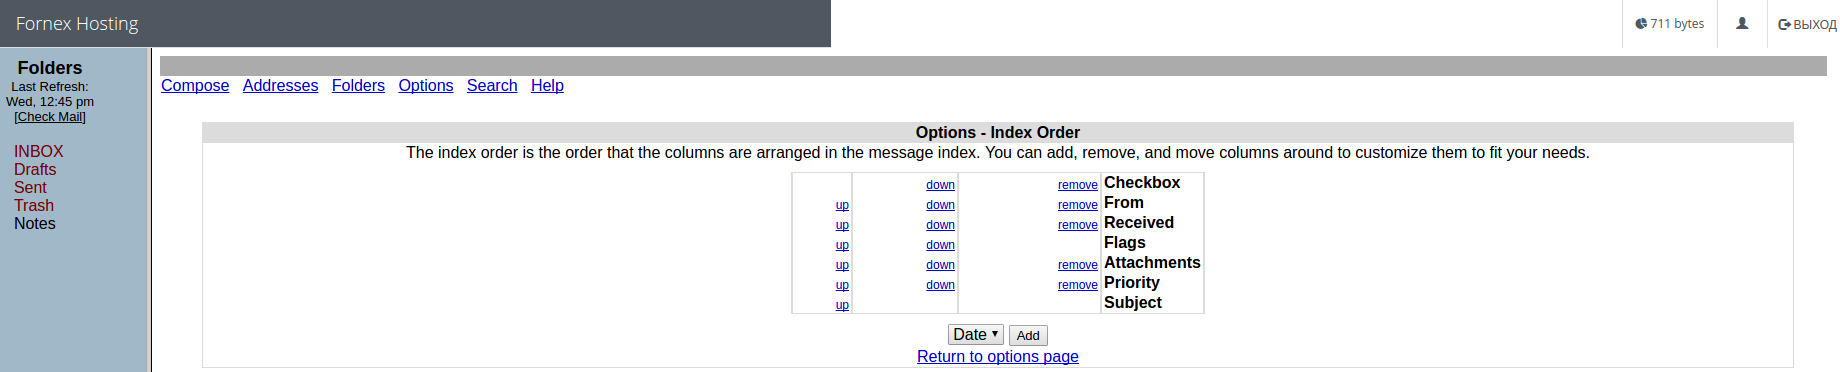This screenshot has height=372, width=1840.
Task: Move Flags column down
Action: [x=940, y=245]
